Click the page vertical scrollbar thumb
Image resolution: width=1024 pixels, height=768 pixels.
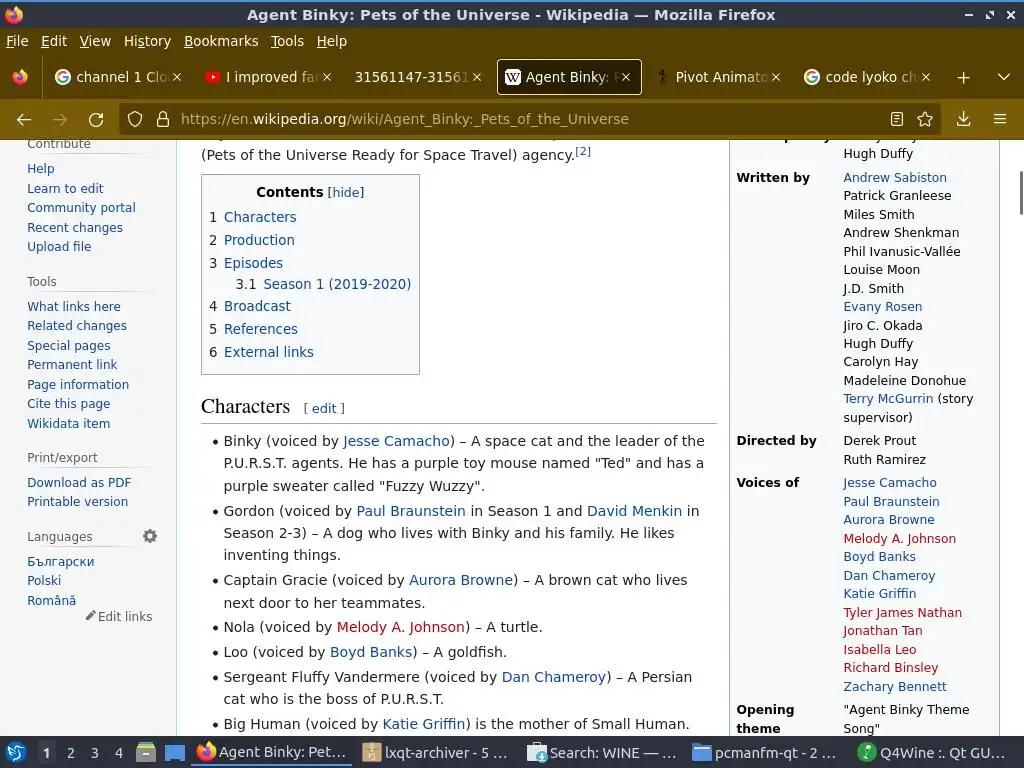pyautogui.click(x=1021, y=192)
